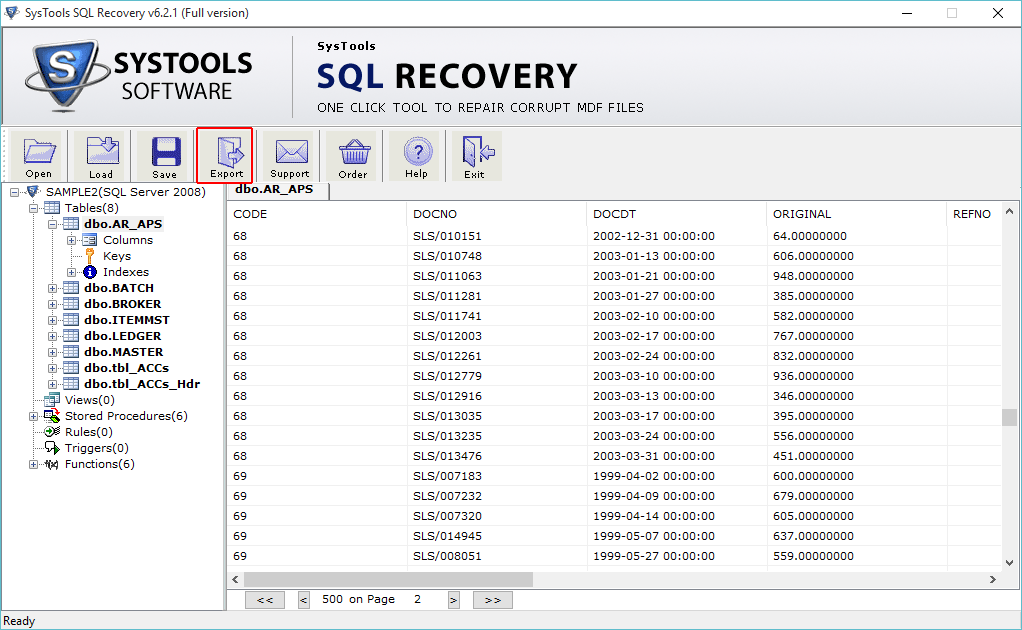Image resolution: width=1022 pixels, height=630 pixels.
Task: Open the Help icon
Action: (416, 155)
